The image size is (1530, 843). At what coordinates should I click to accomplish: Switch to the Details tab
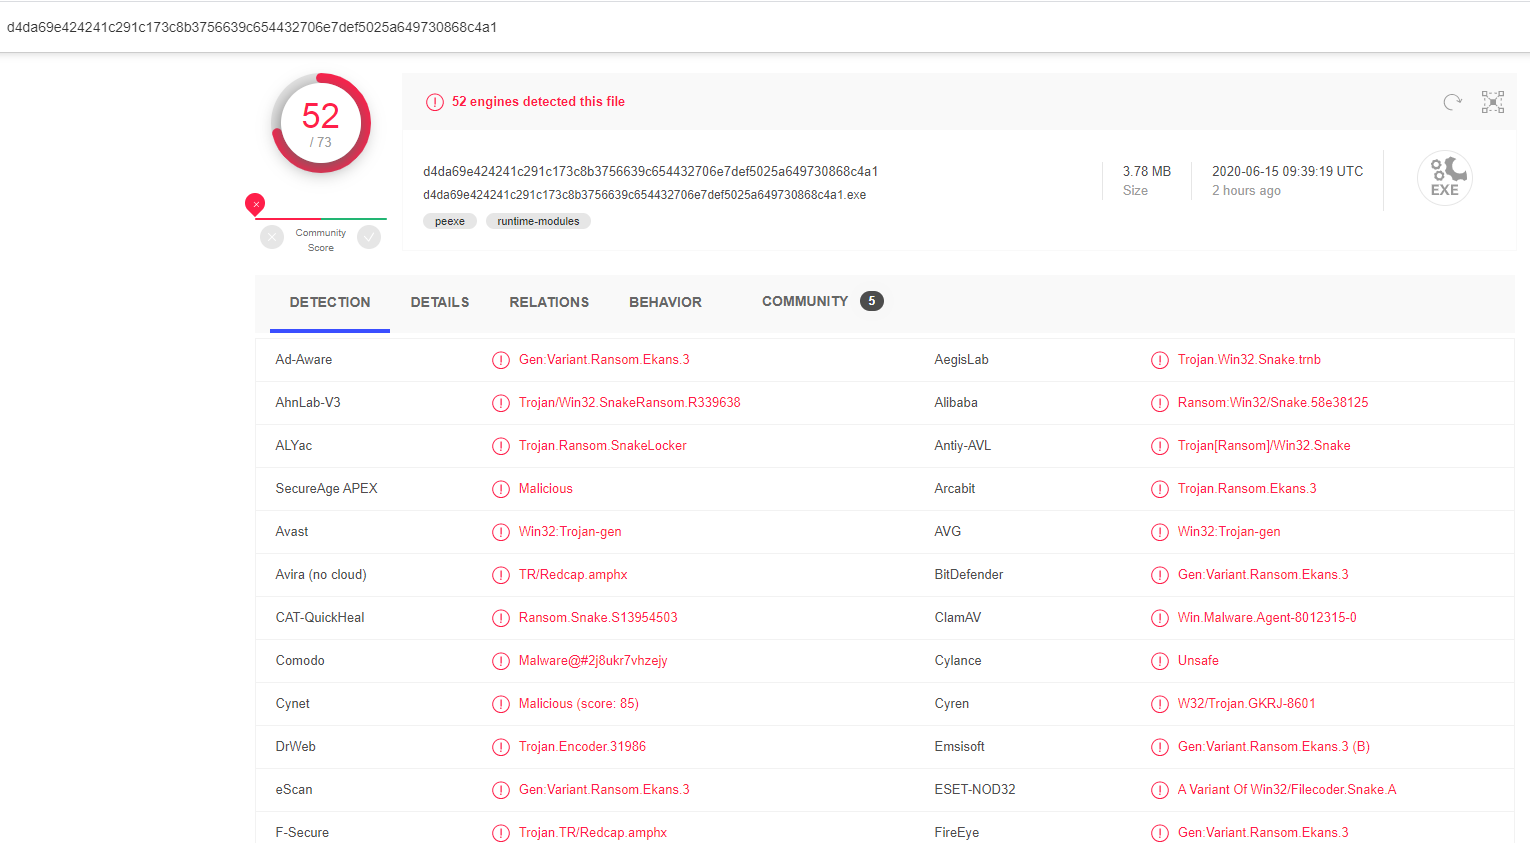click(440, 302)
